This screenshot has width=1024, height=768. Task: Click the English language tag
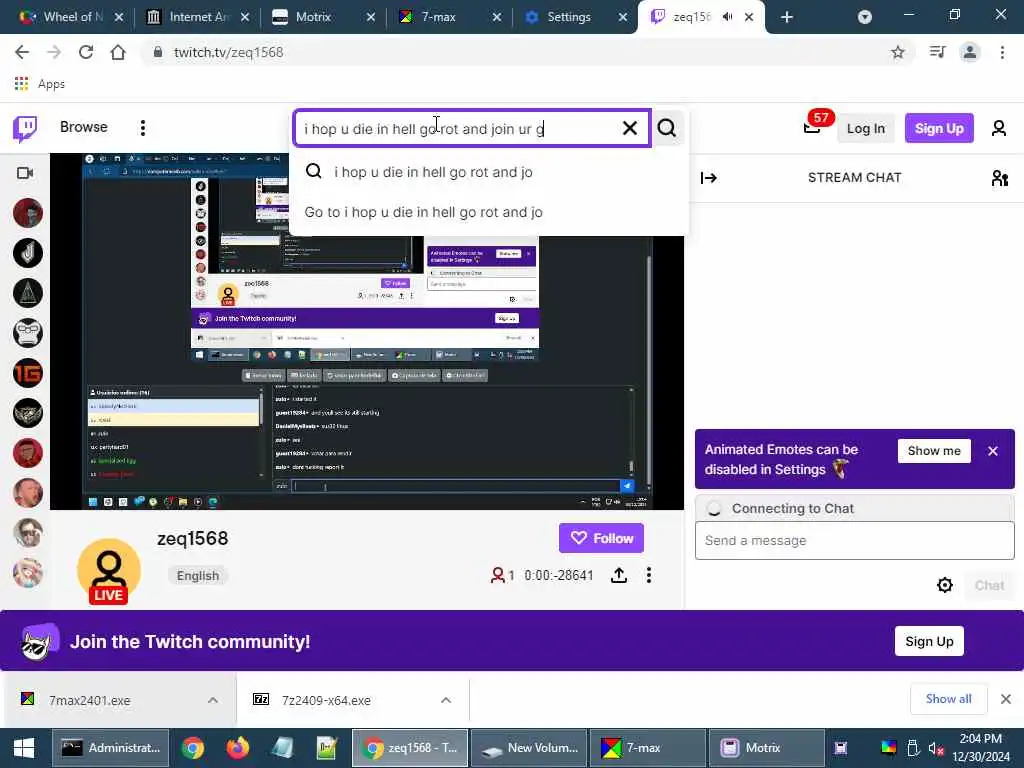(x=197, y=575)
